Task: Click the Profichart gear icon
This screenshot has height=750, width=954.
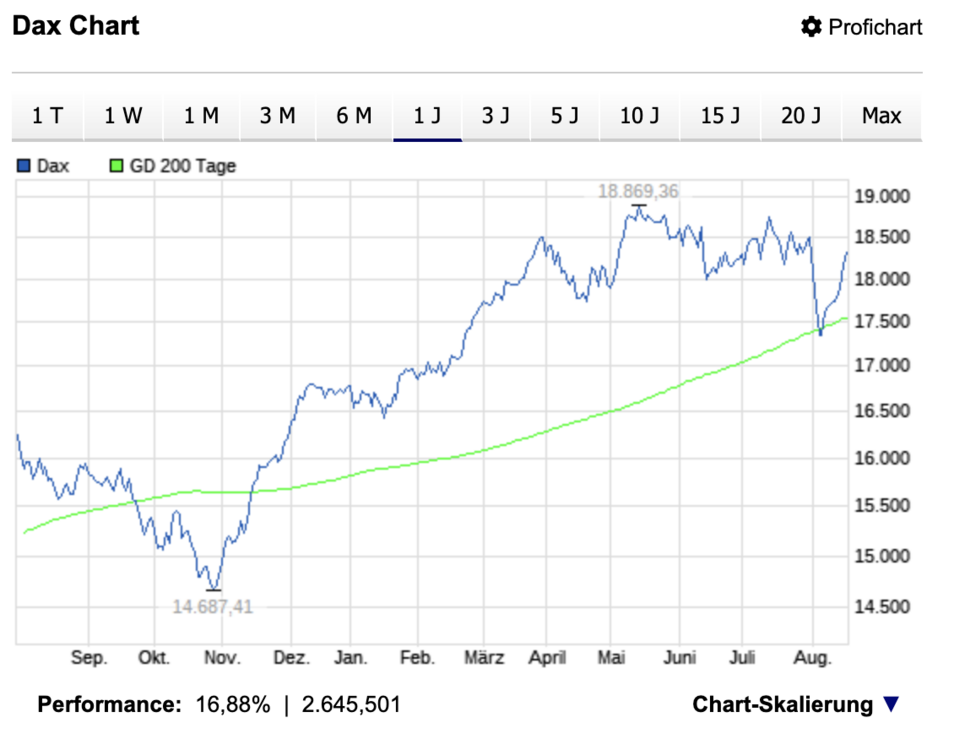Action: [811, 27]
